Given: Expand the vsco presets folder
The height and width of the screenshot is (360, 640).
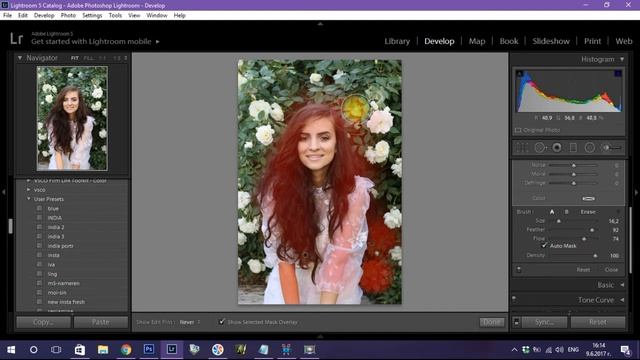Looking at the screenshot, I should (29, 190).
